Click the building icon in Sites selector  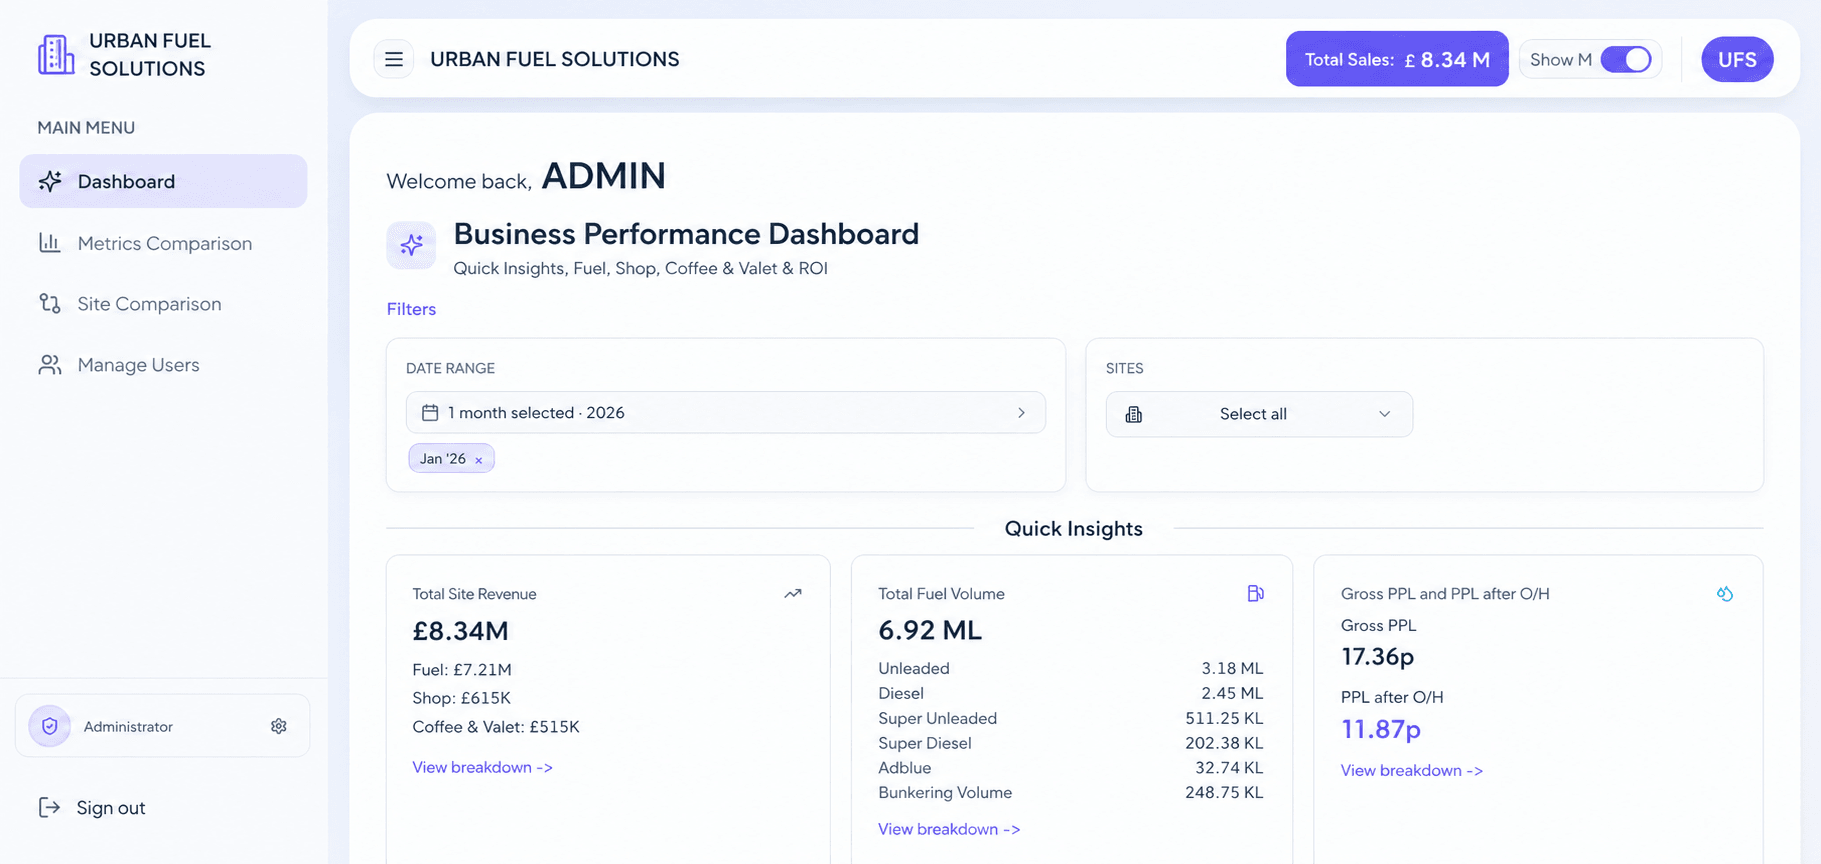1134,414
